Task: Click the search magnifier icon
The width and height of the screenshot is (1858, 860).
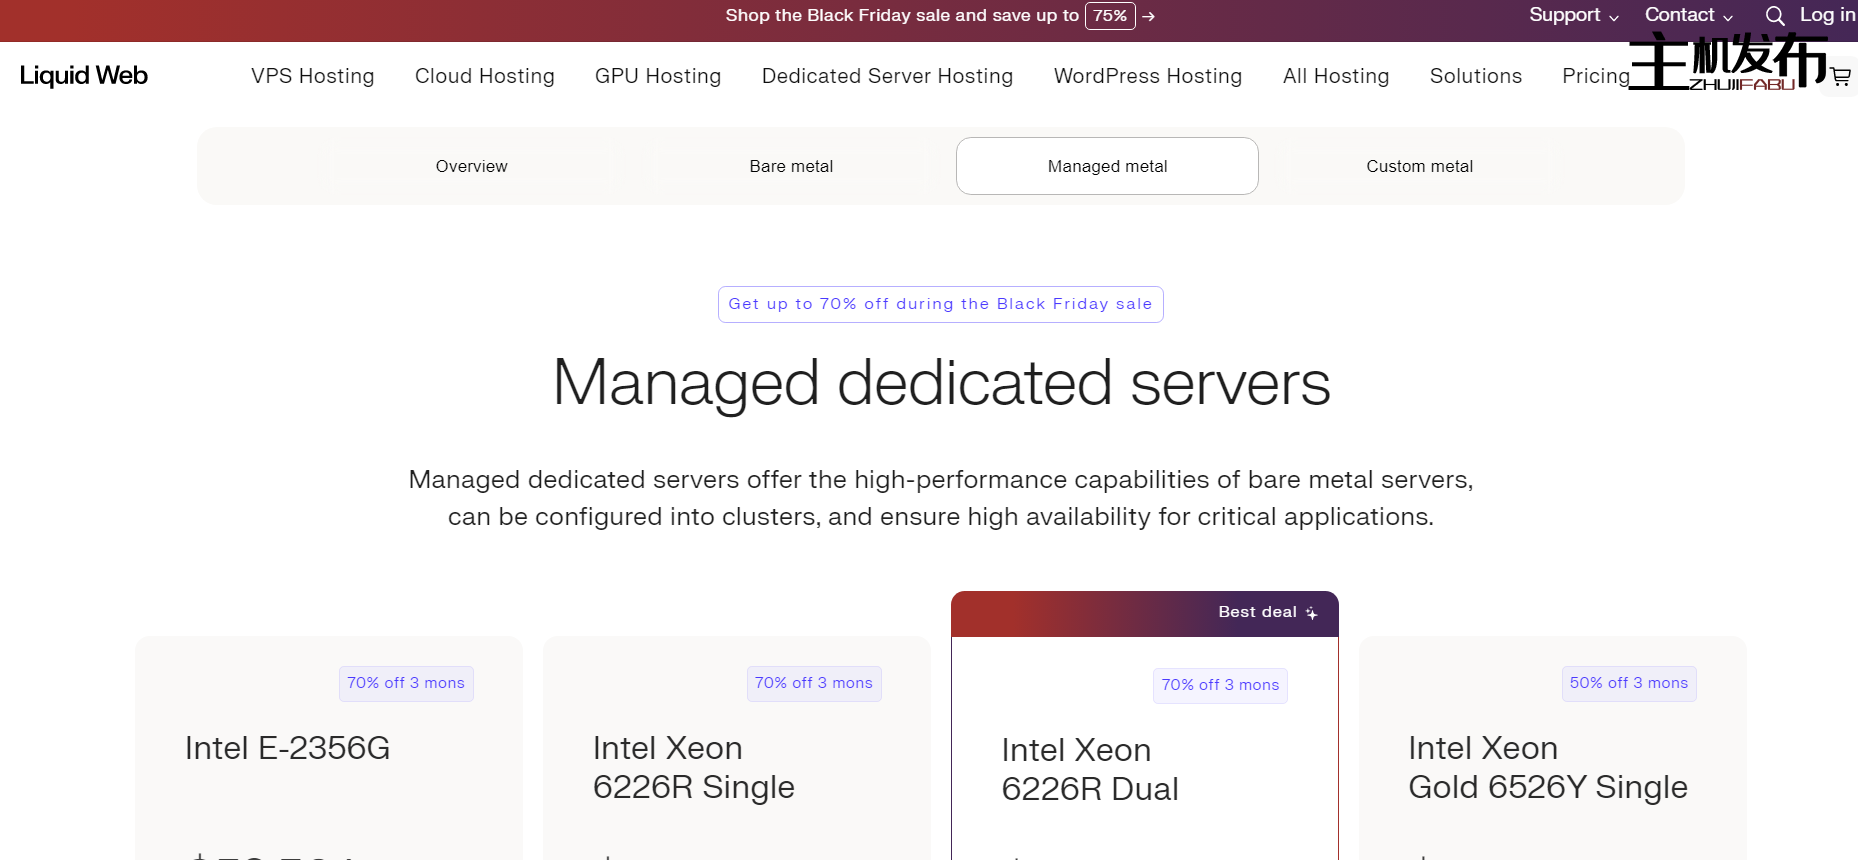Action: pyautogui.click(x=1775, y=16)
